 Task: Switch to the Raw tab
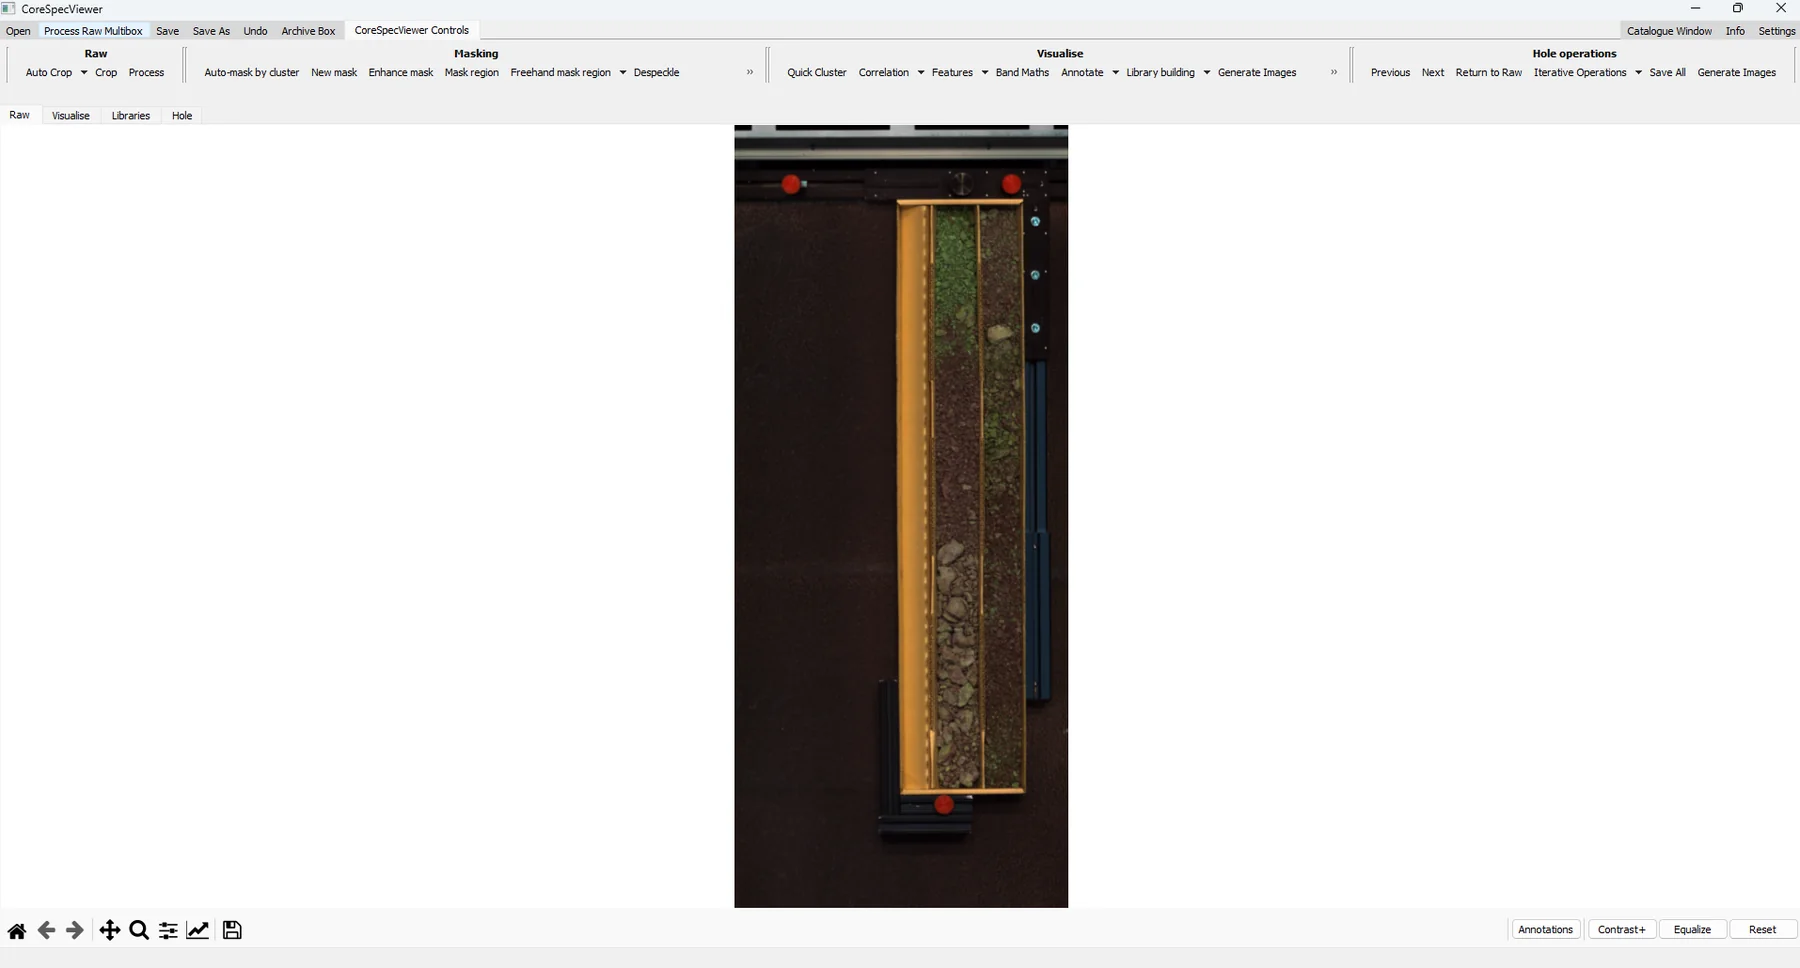tap(20, 115)
